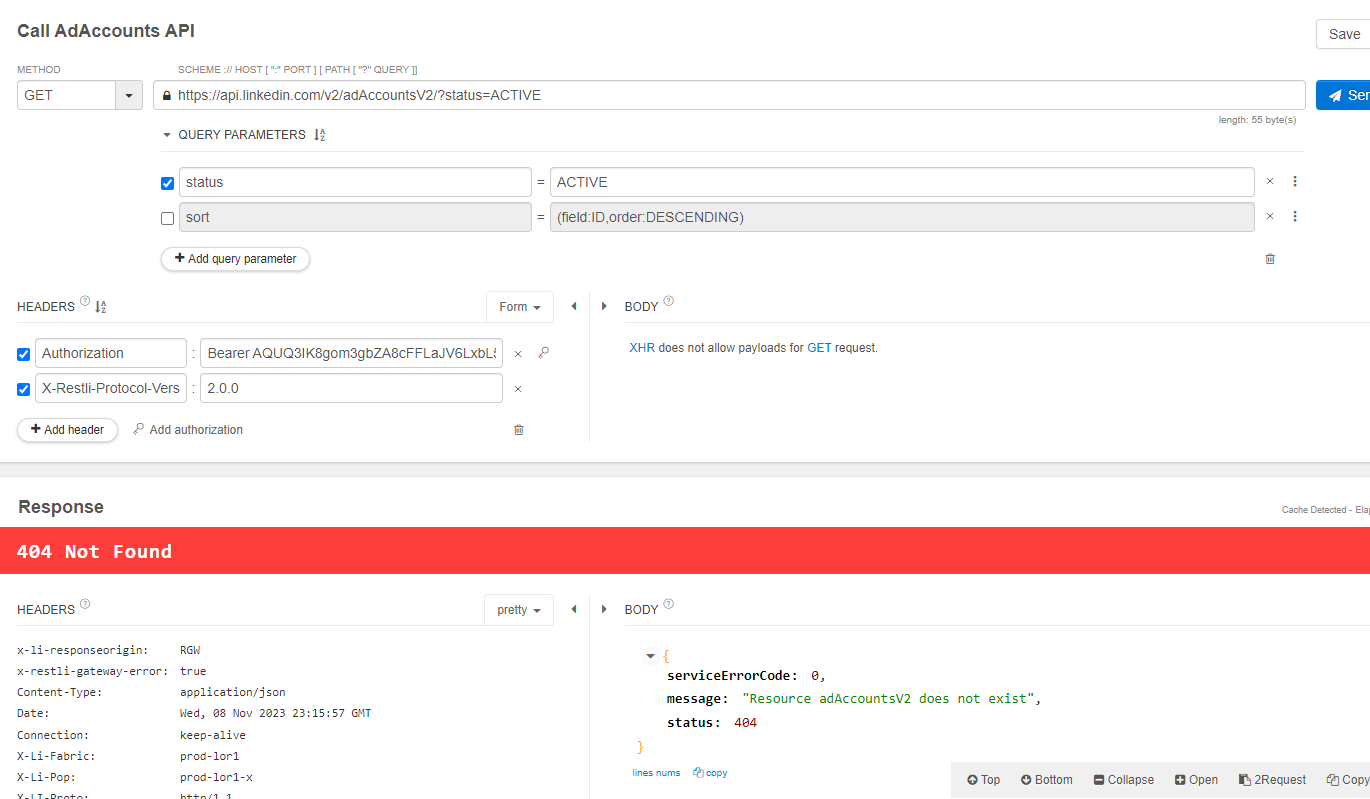
Task: Collapse request headers panel left arrow
Action: [574, 306]
